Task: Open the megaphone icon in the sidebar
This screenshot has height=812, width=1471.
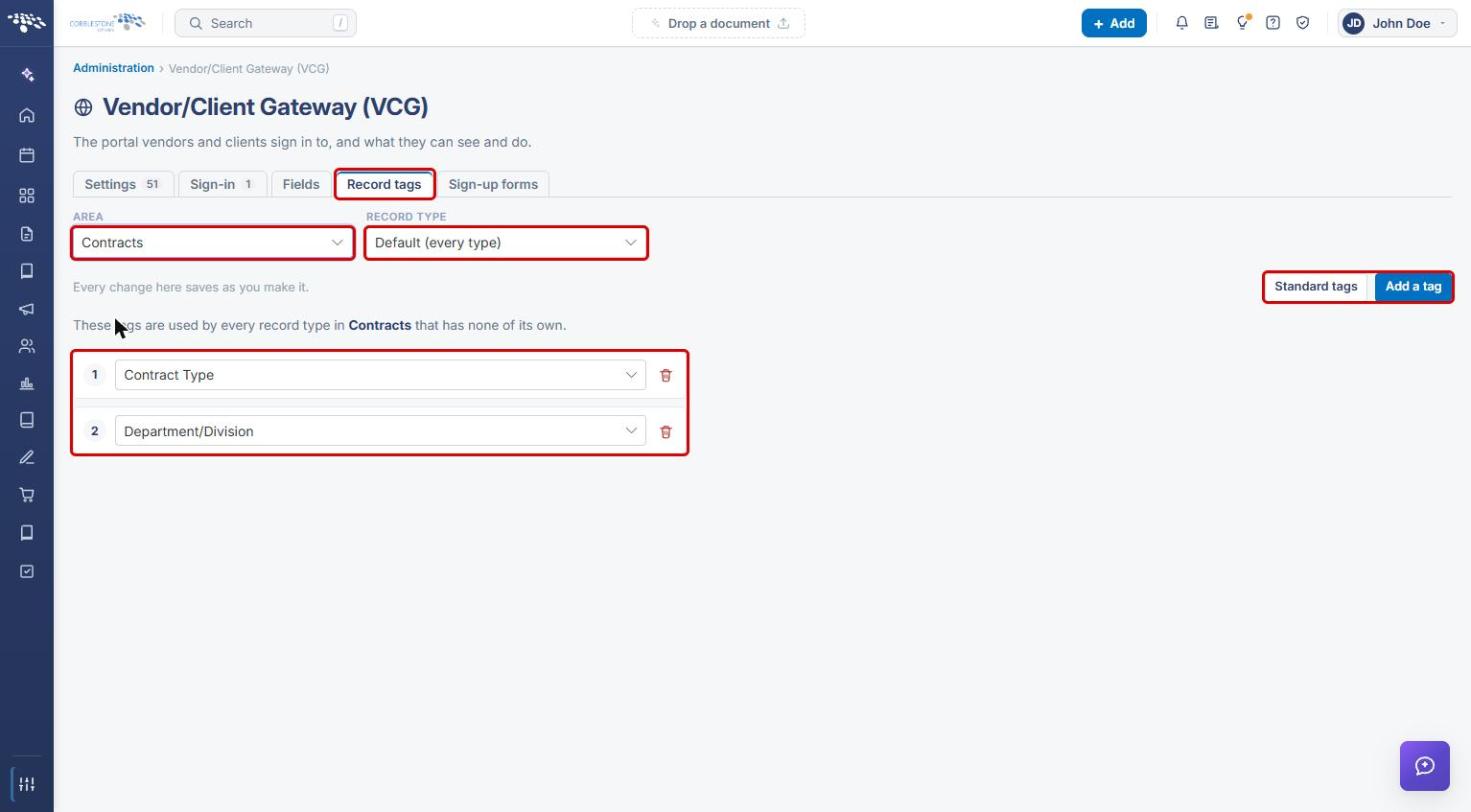Action: point(27,309)
